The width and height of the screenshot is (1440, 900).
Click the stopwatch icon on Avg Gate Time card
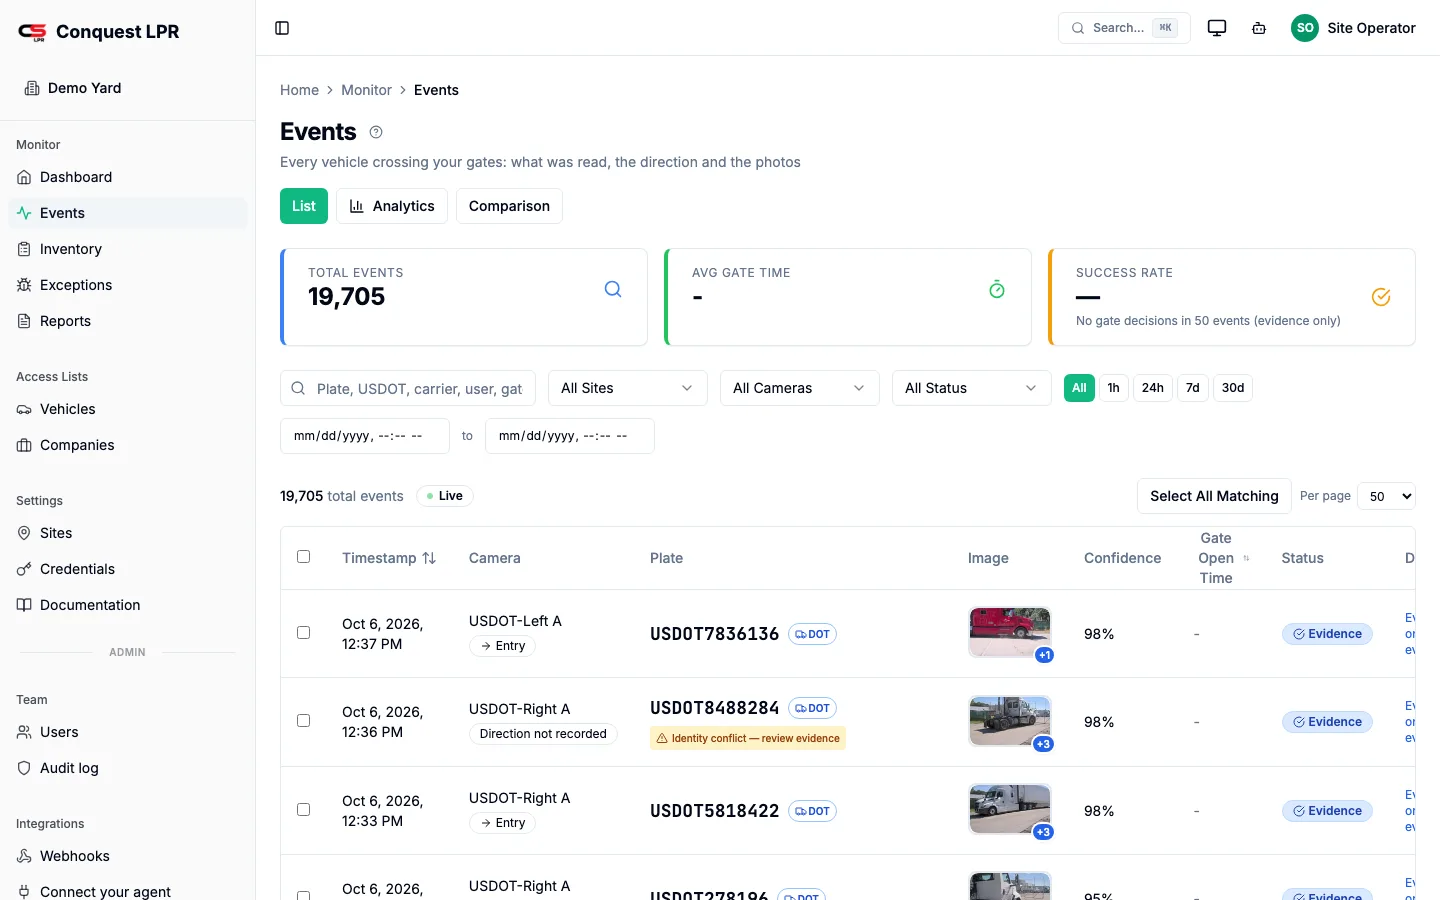click(x=997, y=289)
